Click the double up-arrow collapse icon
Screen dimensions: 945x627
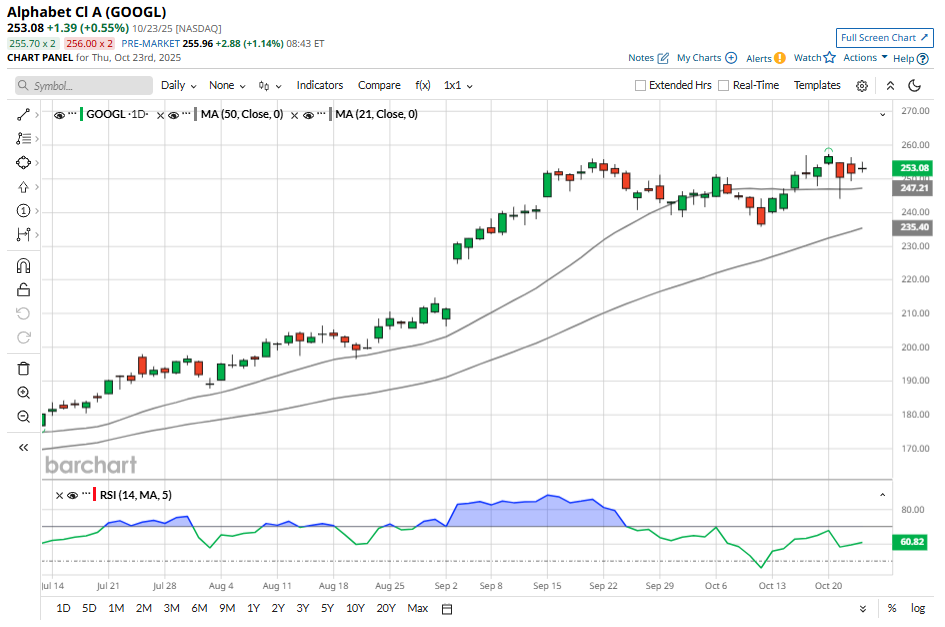[890, 86]
